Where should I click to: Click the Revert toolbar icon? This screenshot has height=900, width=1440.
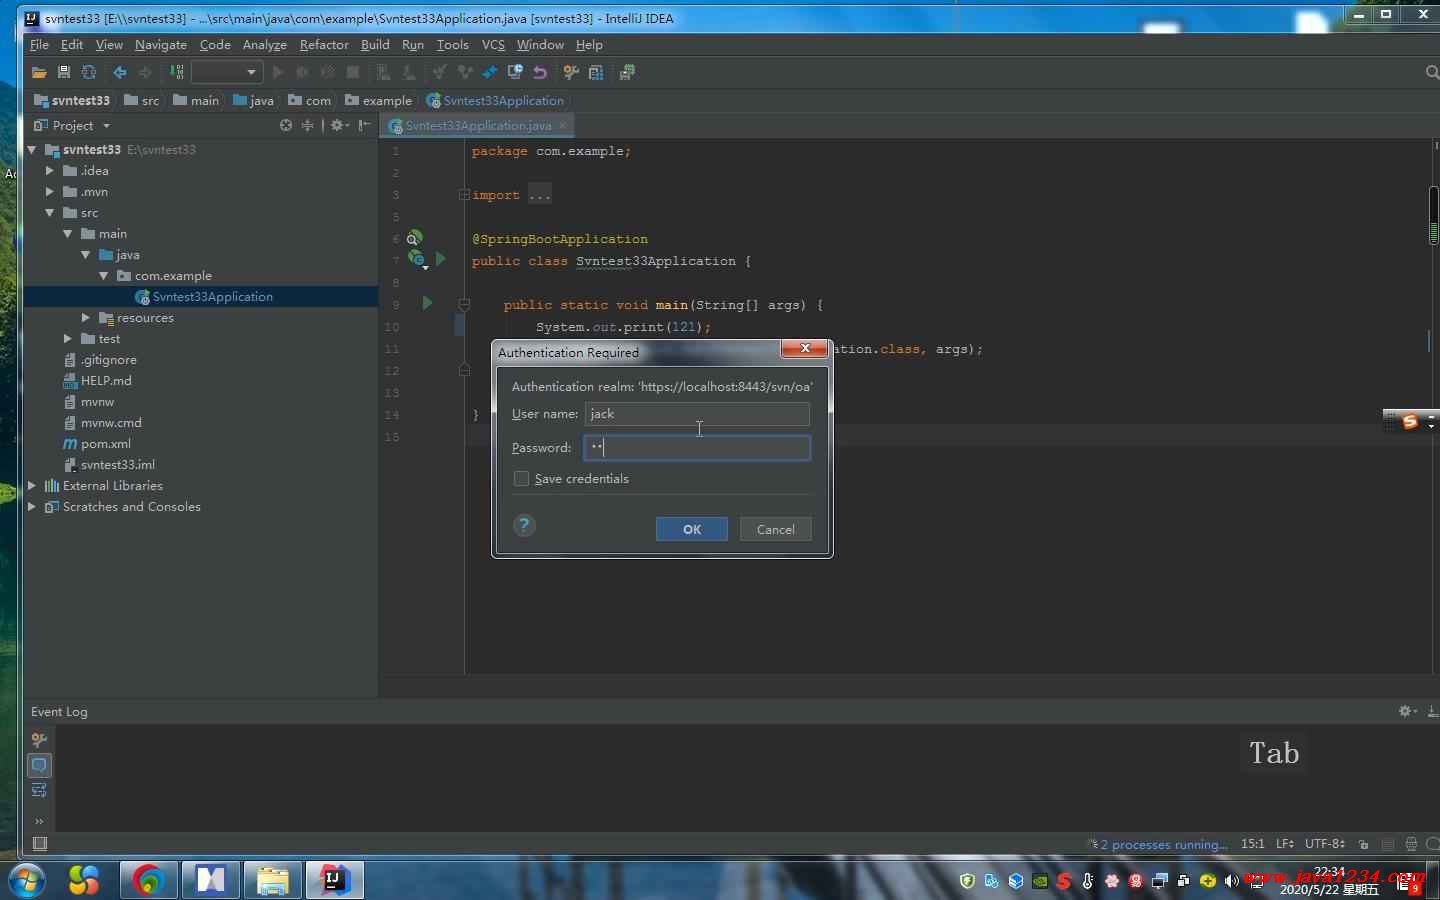click(540, 72)
